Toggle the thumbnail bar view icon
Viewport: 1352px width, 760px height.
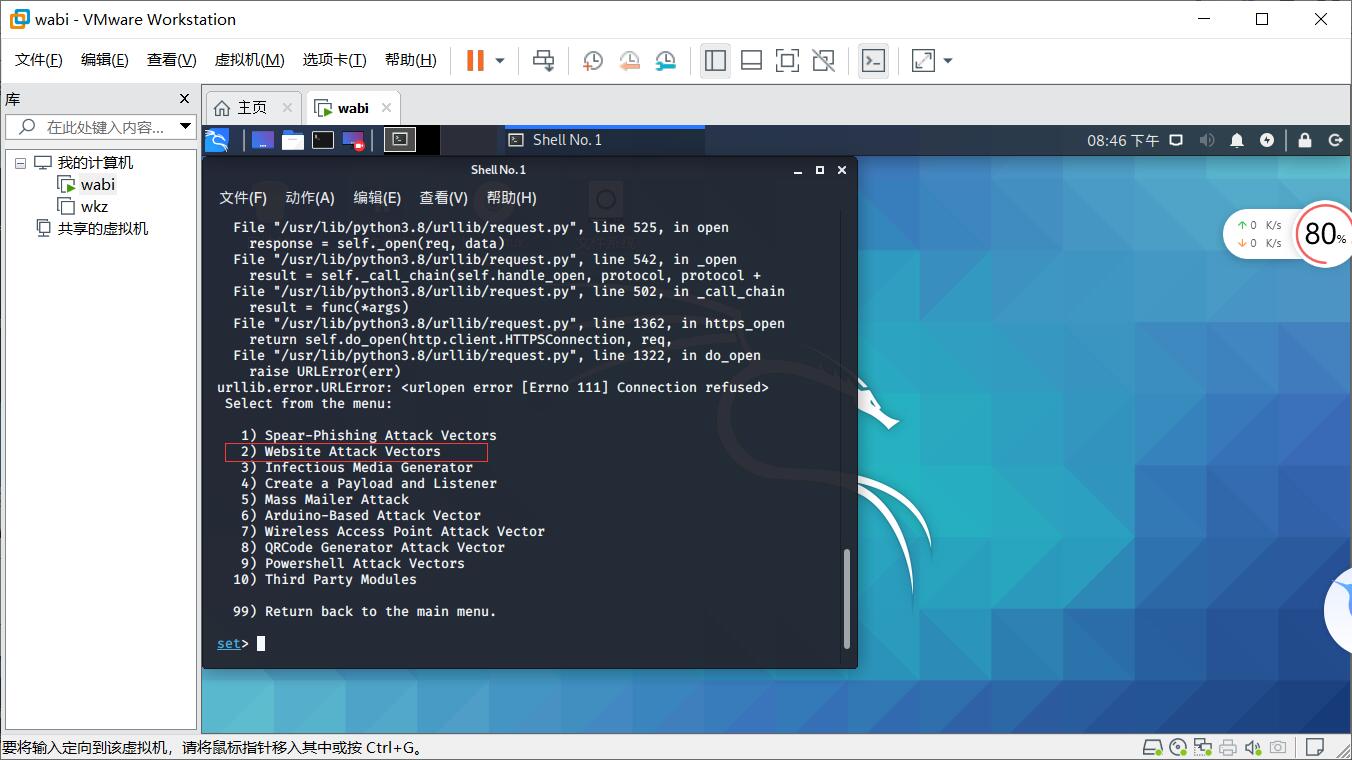pos(751,61)
